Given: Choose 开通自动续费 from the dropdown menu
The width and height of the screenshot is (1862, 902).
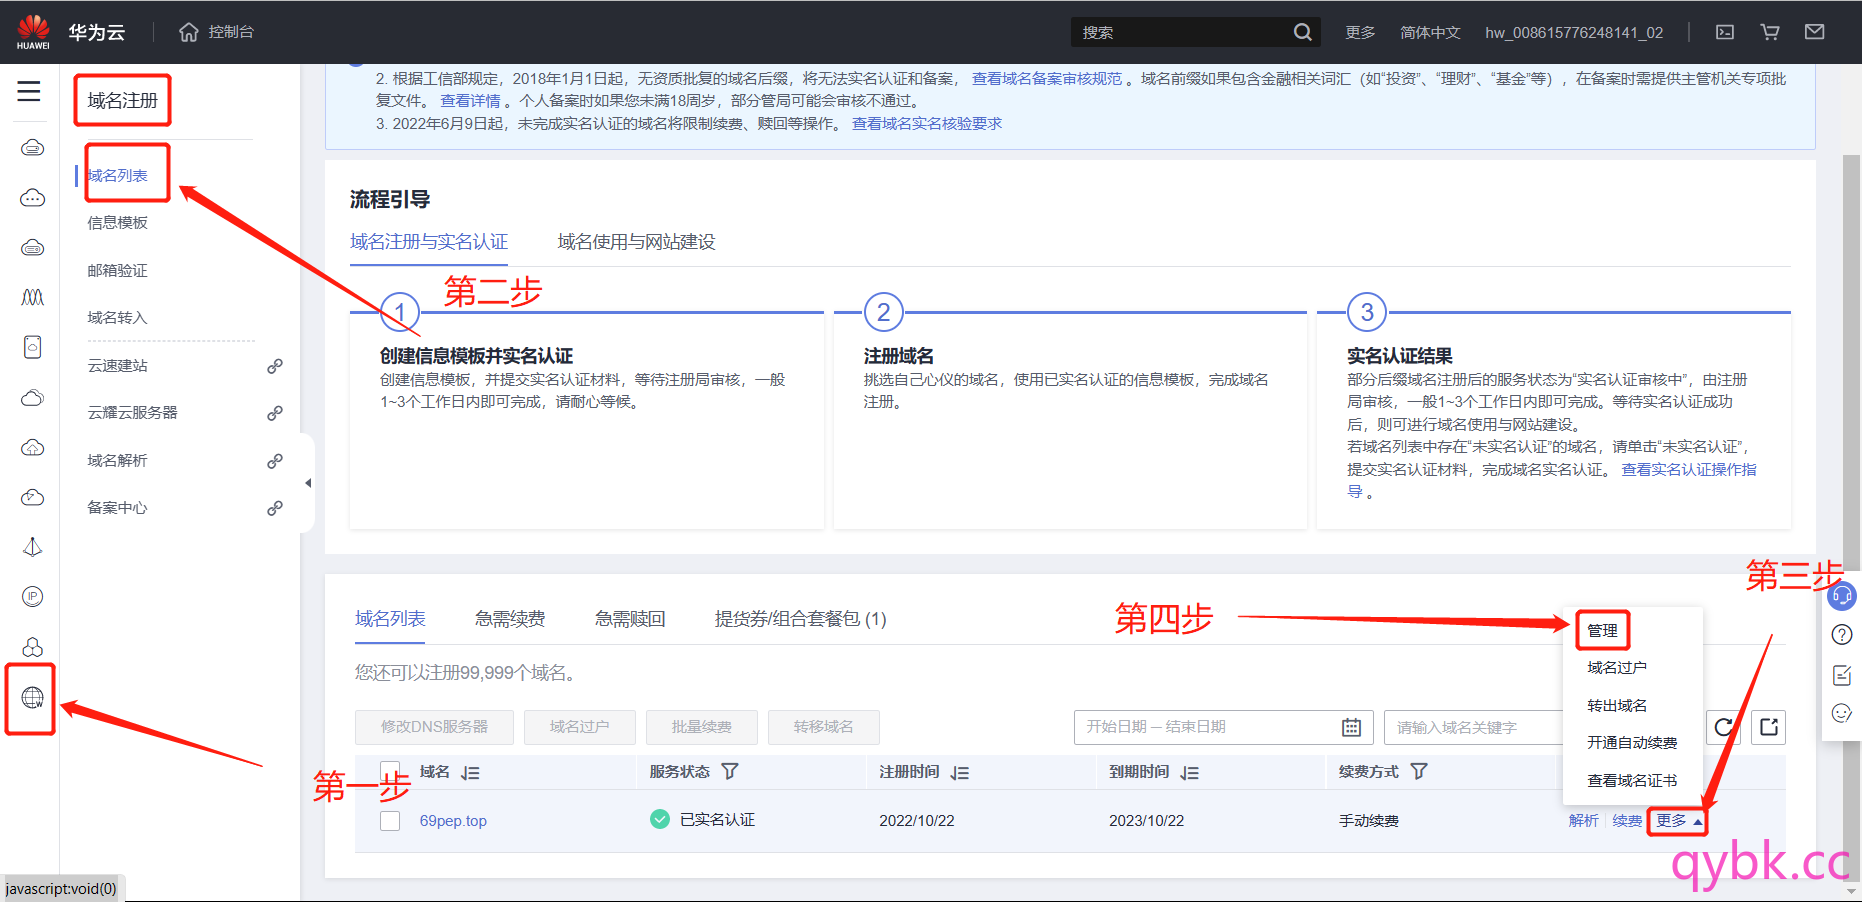Looking at the screenshot, I should [x=1632, y=743].
